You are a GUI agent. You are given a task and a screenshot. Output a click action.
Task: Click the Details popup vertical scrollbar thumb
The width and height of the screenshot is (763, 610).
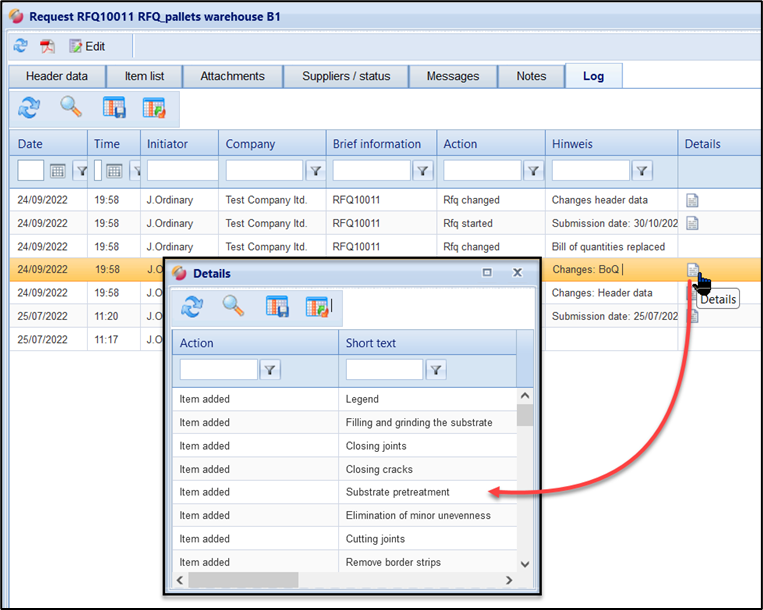point(525,415)
